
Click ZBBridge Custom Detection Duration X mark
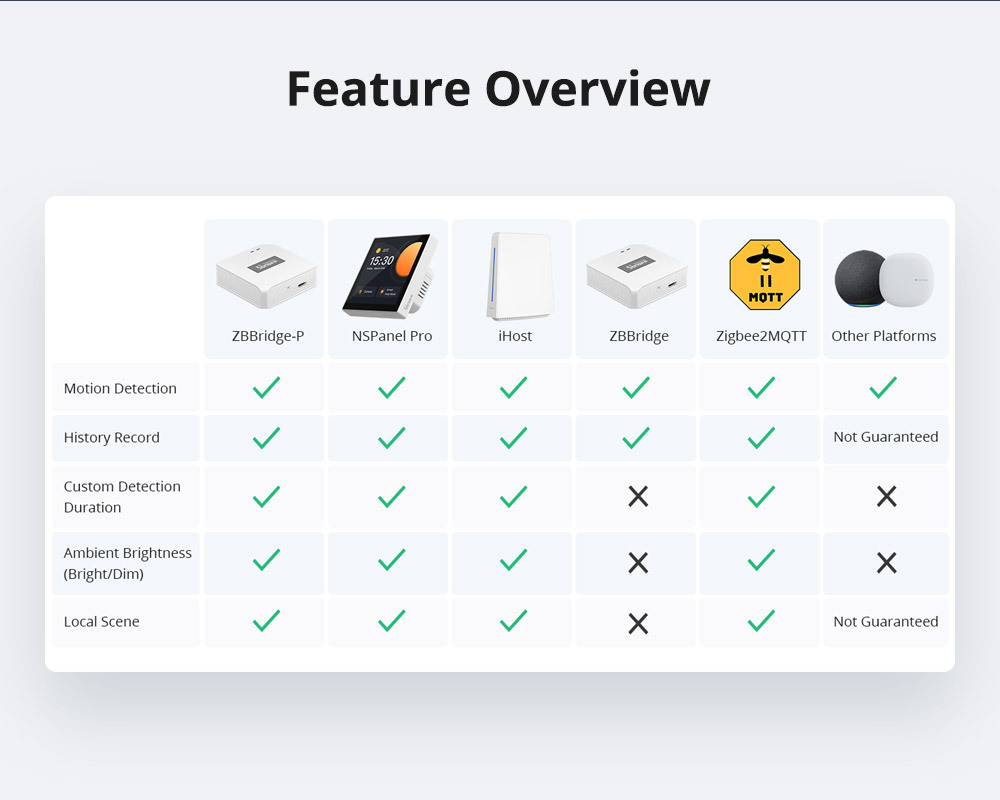[x=638, y=496]
